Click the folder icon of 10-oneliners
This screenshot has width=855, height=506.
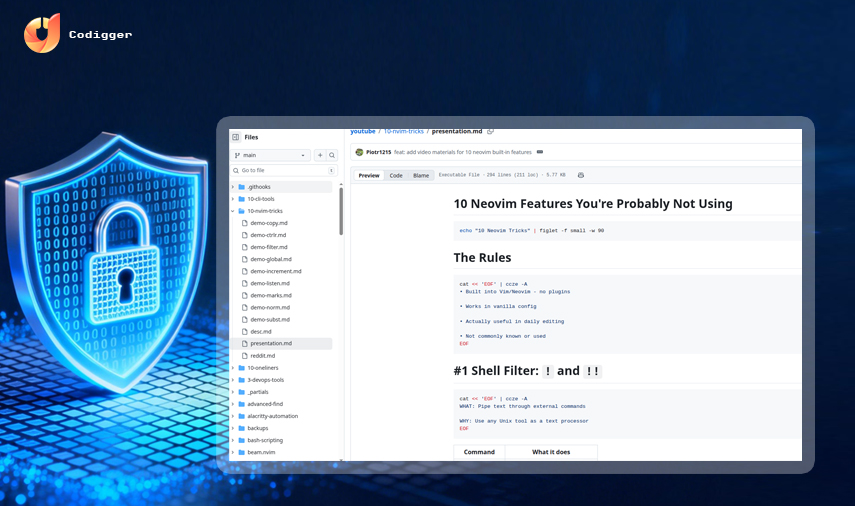point(242,368)
